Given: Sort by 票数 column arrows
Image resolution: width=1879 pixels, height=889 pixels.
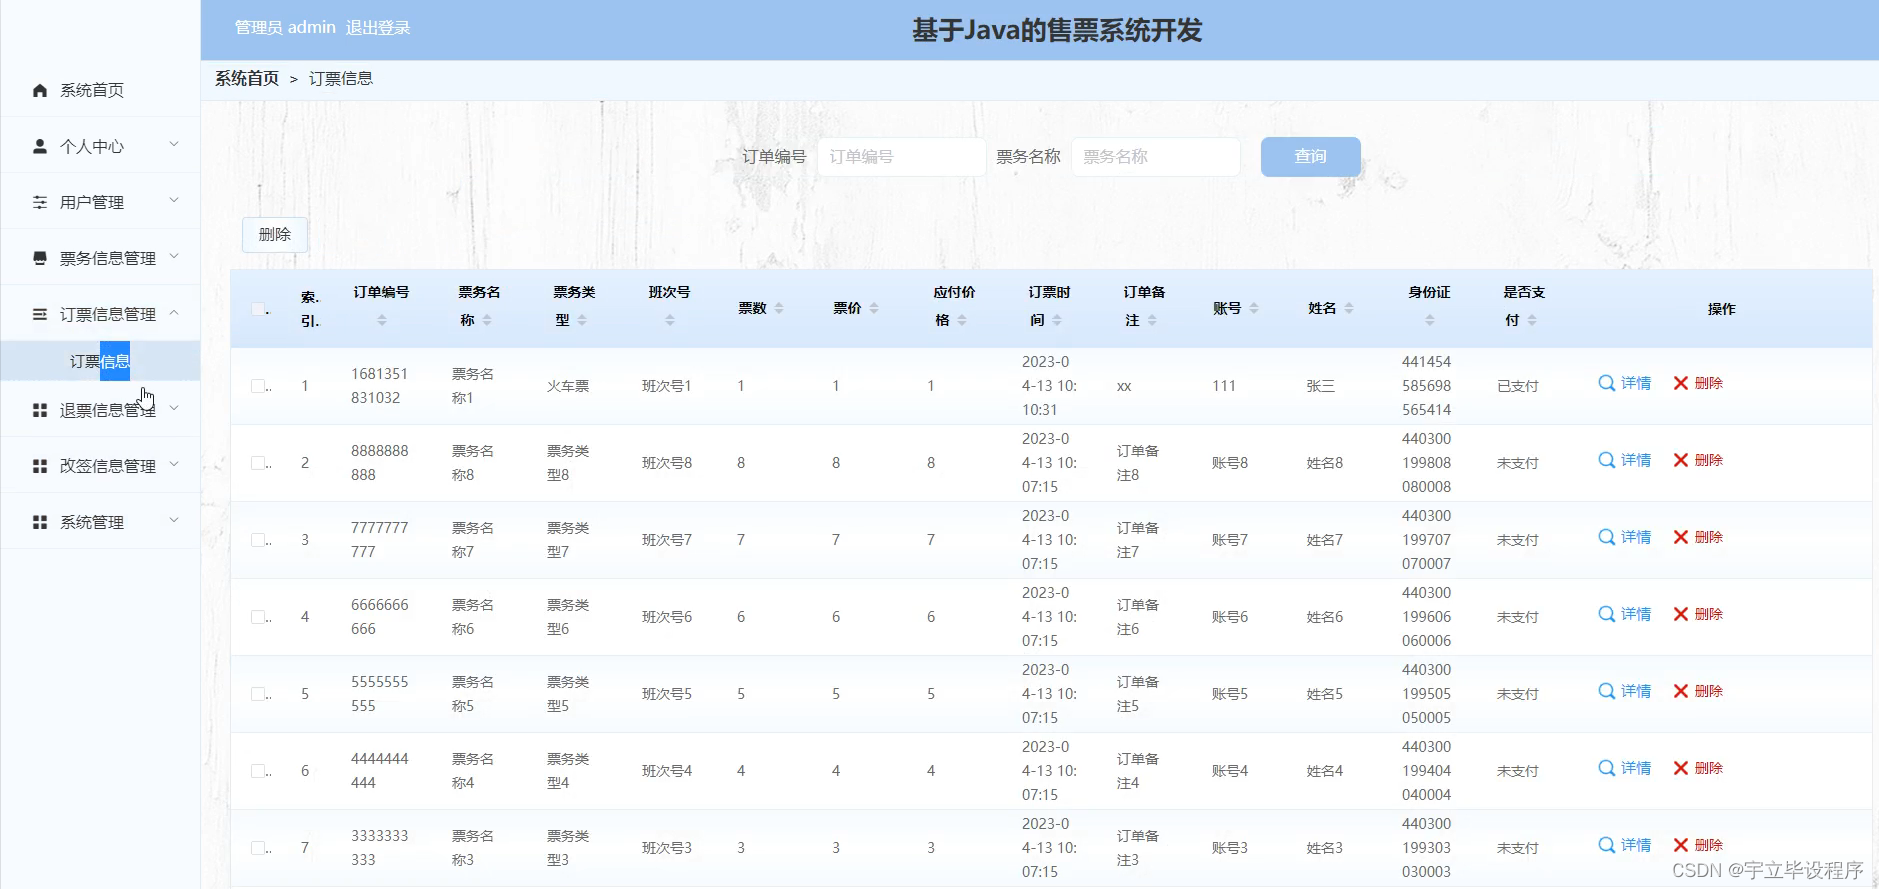Looking at the screenshot, I should coord(779,308).
